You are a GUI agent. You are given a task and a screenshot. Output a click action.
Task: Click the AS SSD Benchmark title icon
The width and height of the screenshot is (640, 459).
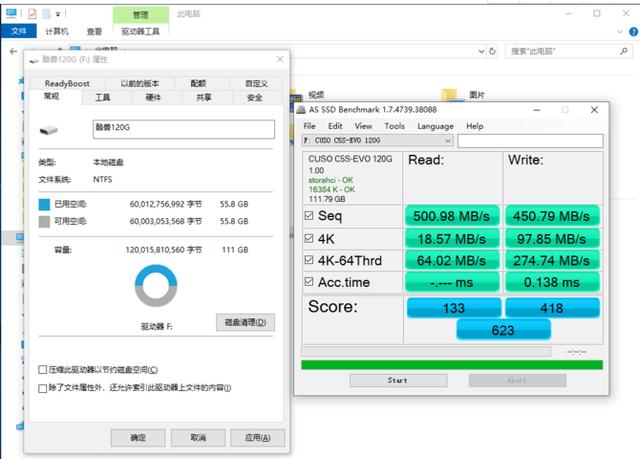point(301,109)
